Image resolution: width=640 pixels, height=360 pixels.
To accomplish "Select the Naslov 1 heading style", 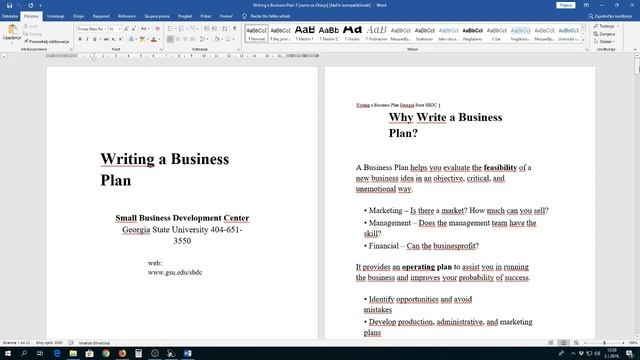I will coord(304,33).
